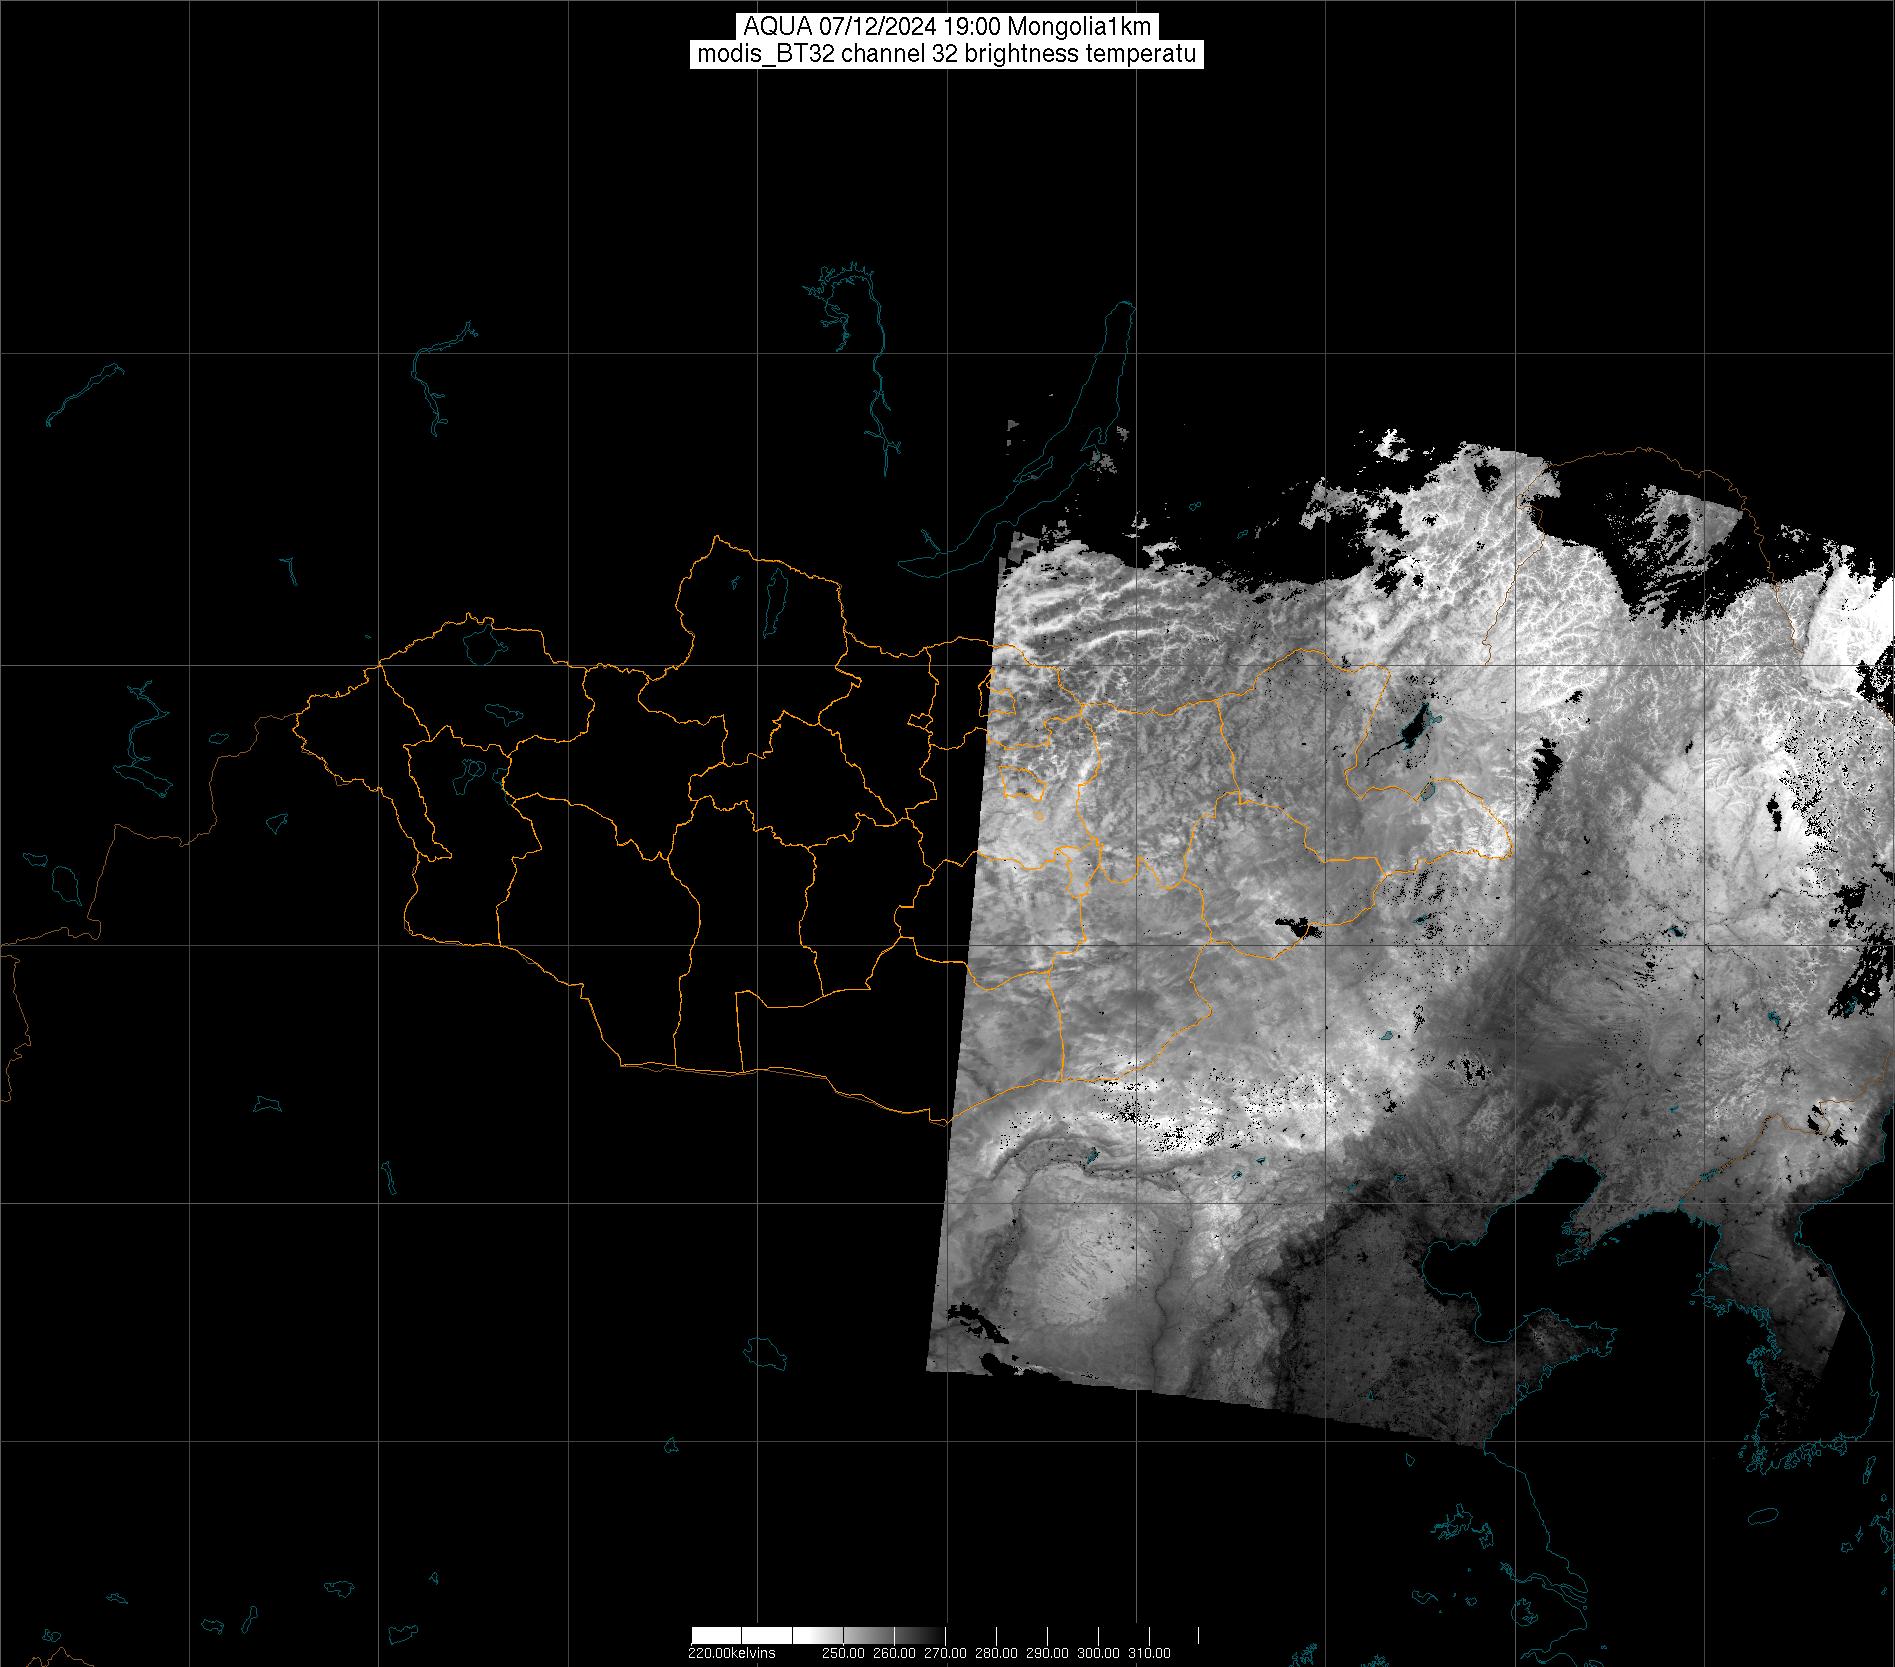Screen dimensions: 1895x1667
Task: Click the "310.00" color bar label
Action: click(1149, 1653)
